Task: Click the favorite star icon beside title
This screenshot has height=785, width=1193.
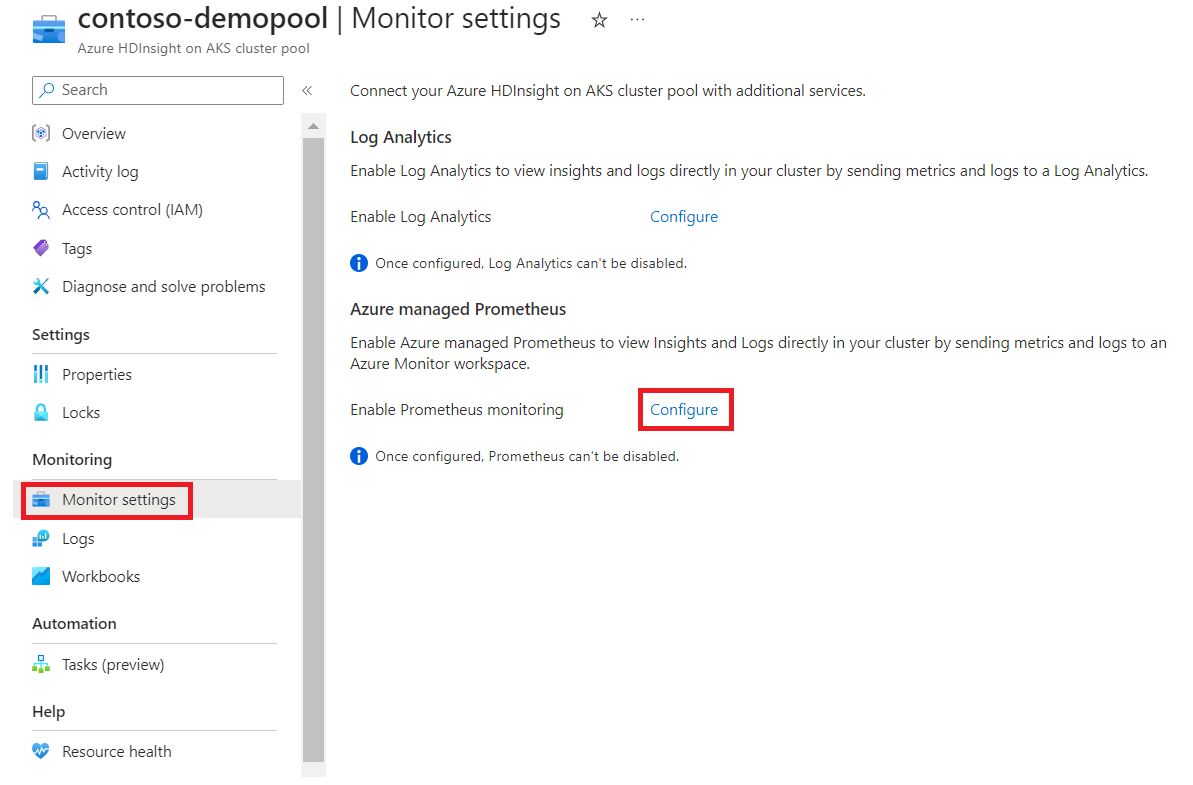Action: click(600, 21)
